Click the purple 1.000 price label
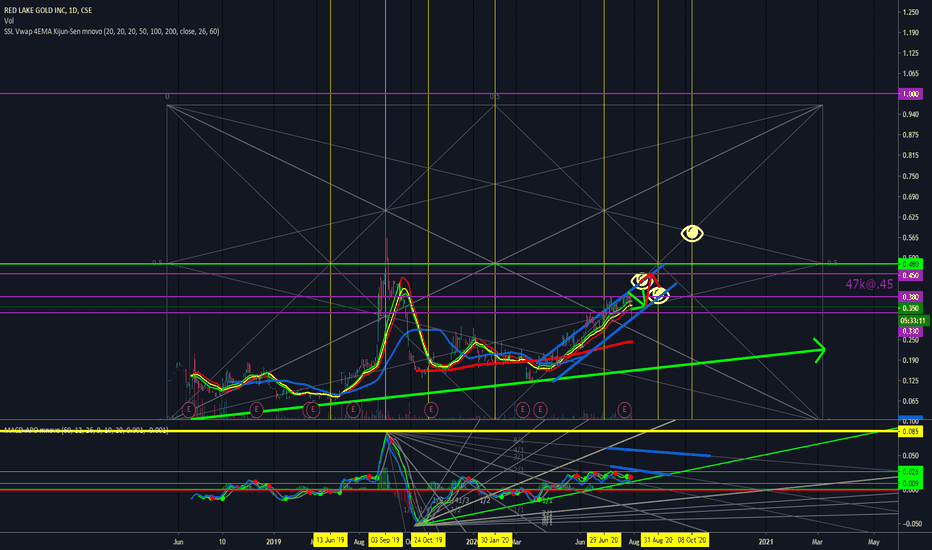The height and width of the screenshot is (550, 932). pos(910,94)
